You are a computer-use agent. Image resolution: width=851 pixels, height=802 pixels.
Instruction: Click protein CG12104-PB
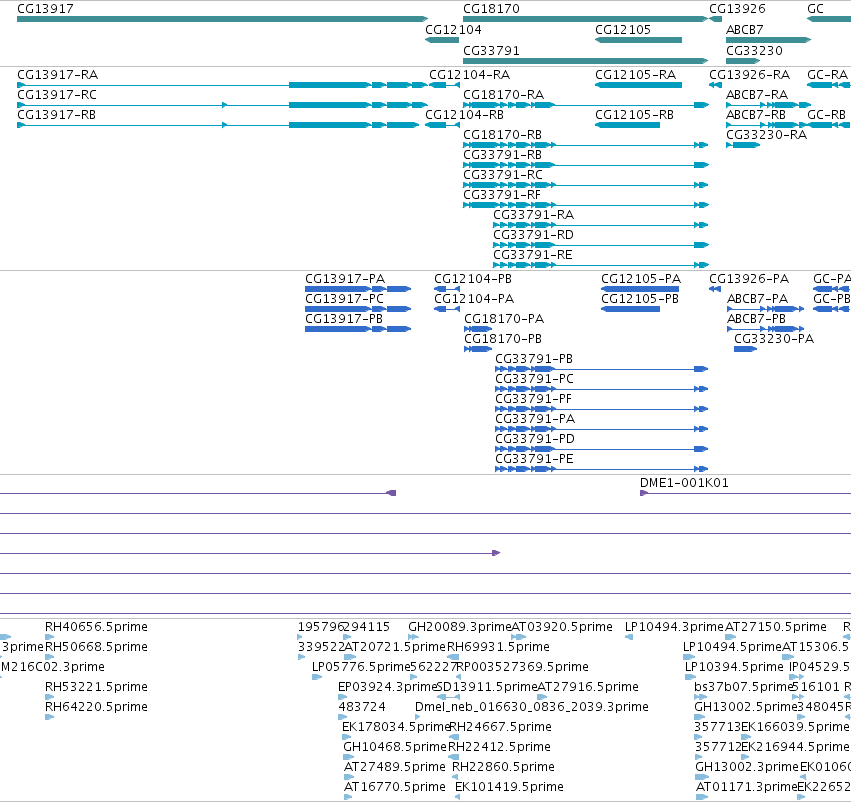tap(447, 289)
